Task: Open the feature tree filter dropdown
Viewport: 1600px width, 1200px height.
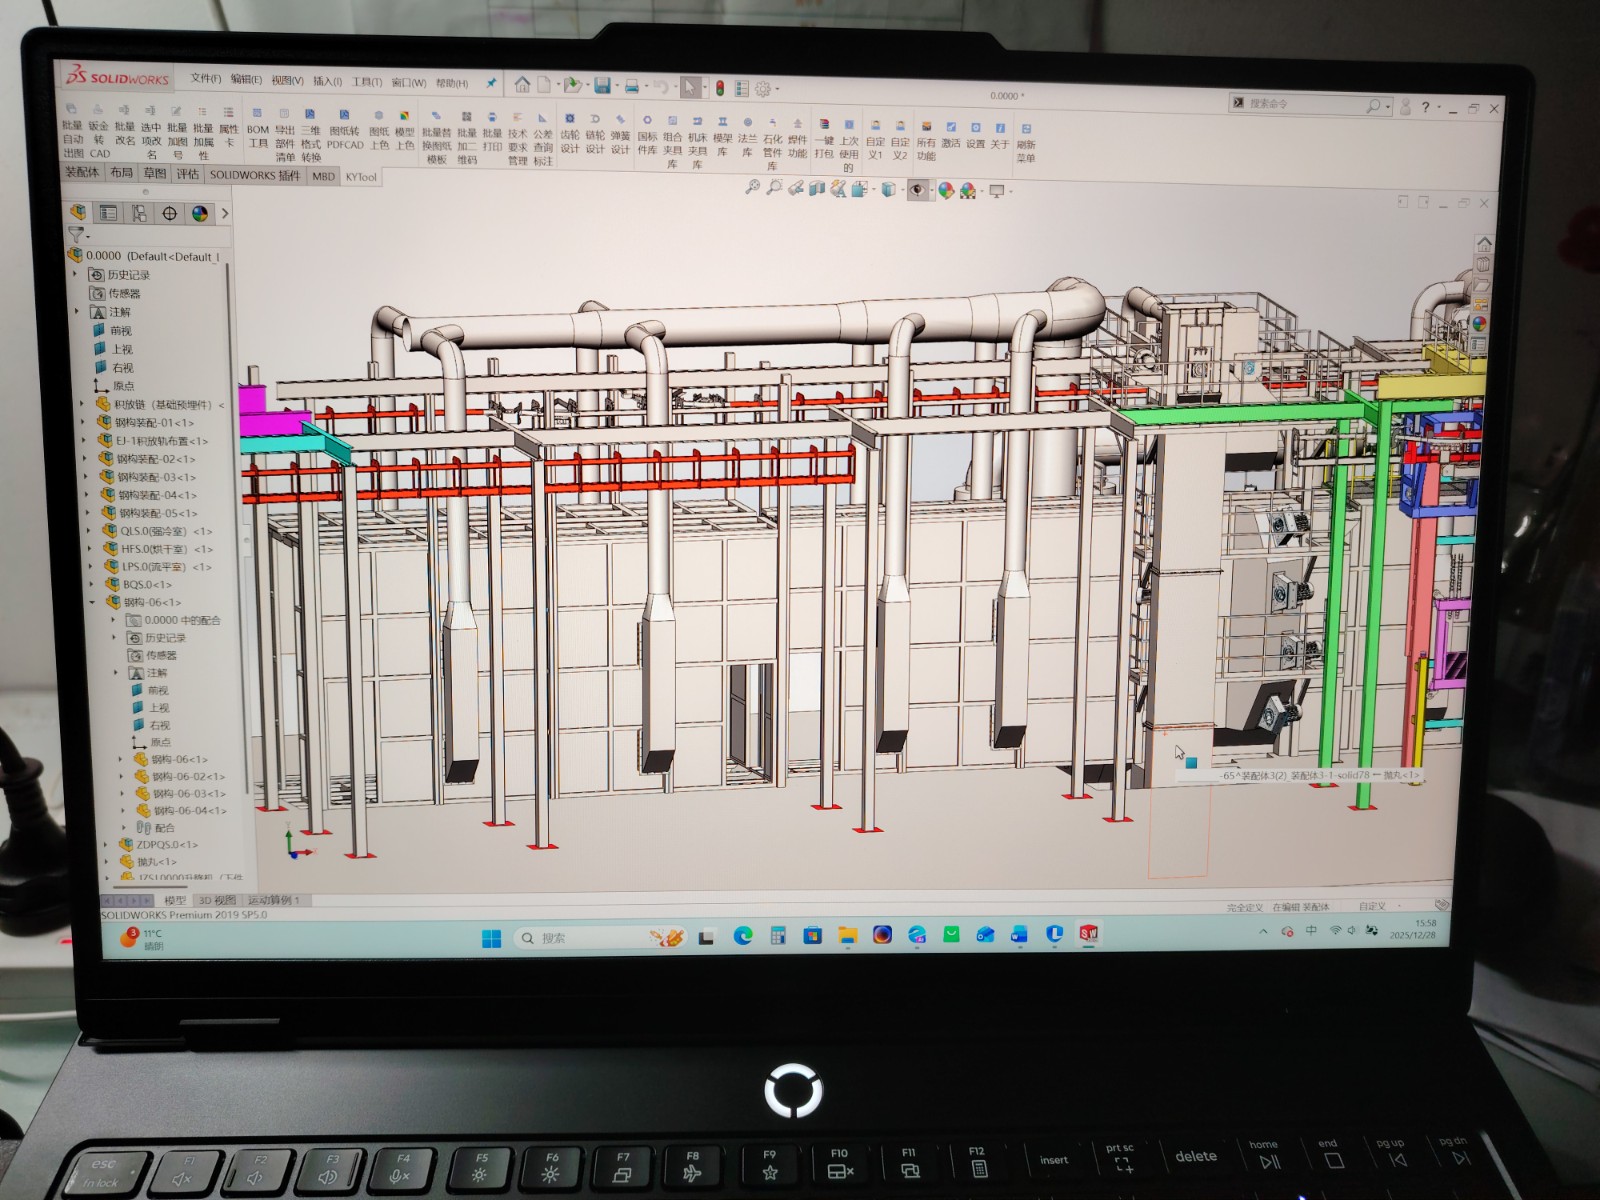Action: coord(78,235)
